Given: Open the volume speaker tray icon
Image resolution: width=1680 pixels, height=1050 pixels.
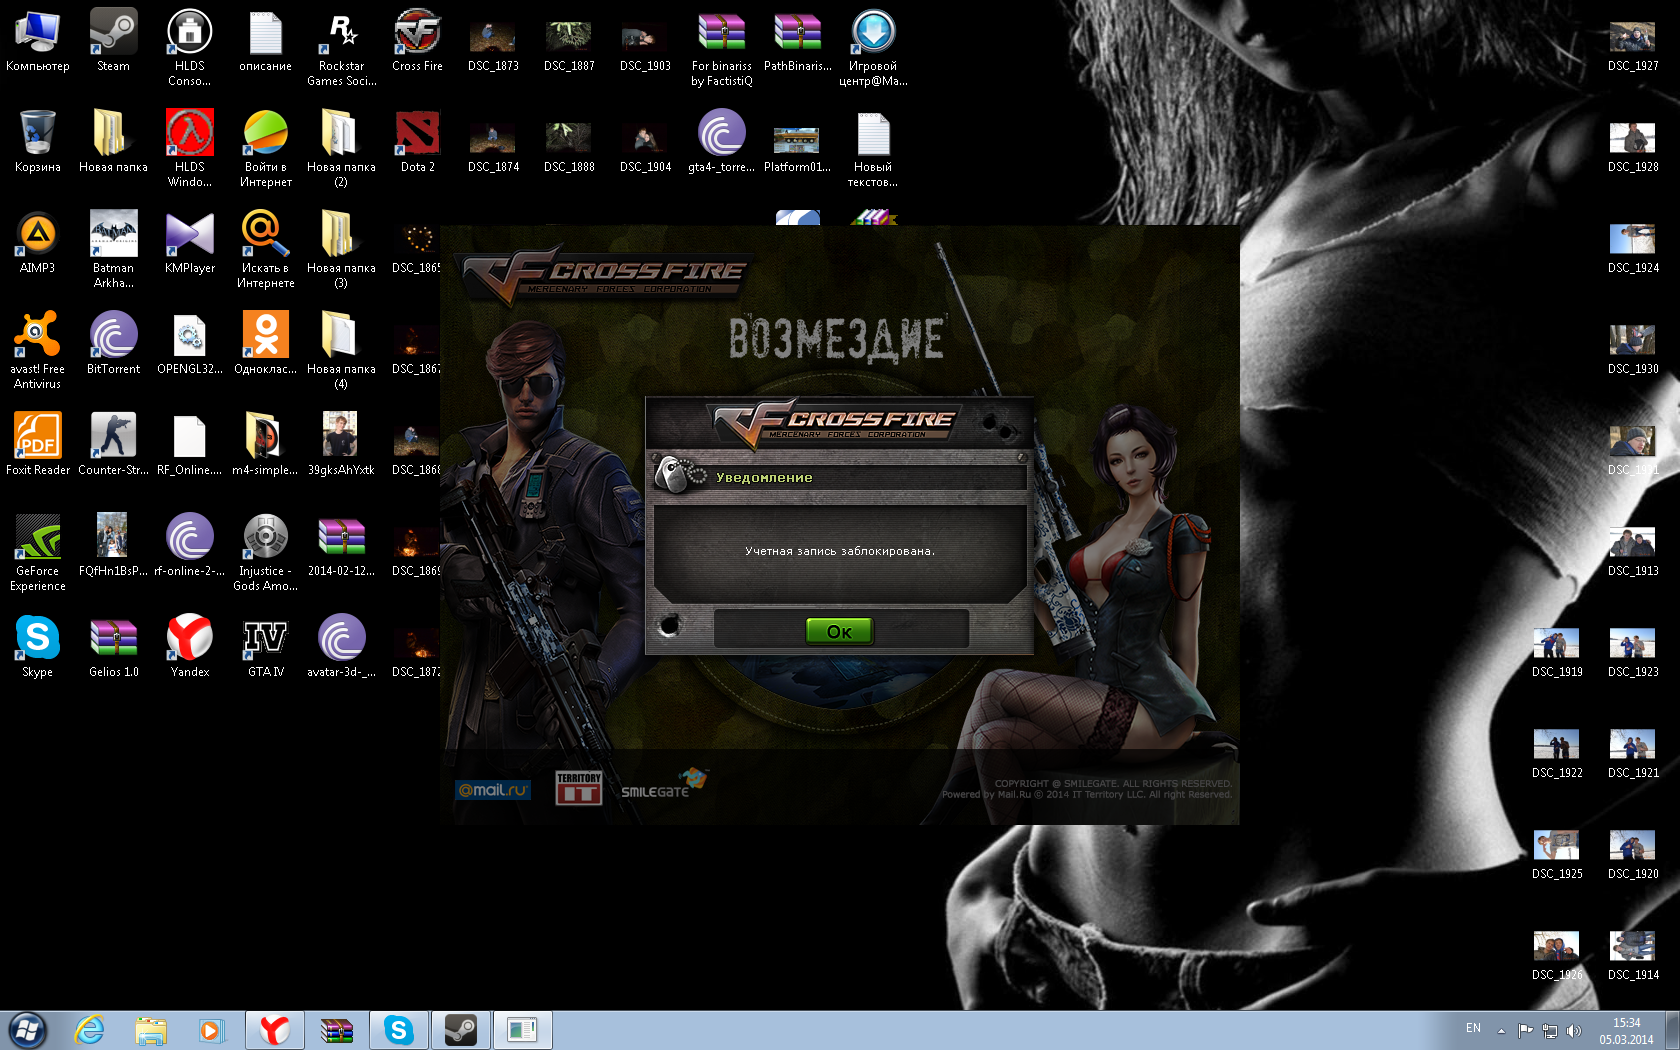Looking at the screenshot, I should pos(1573,1030).
